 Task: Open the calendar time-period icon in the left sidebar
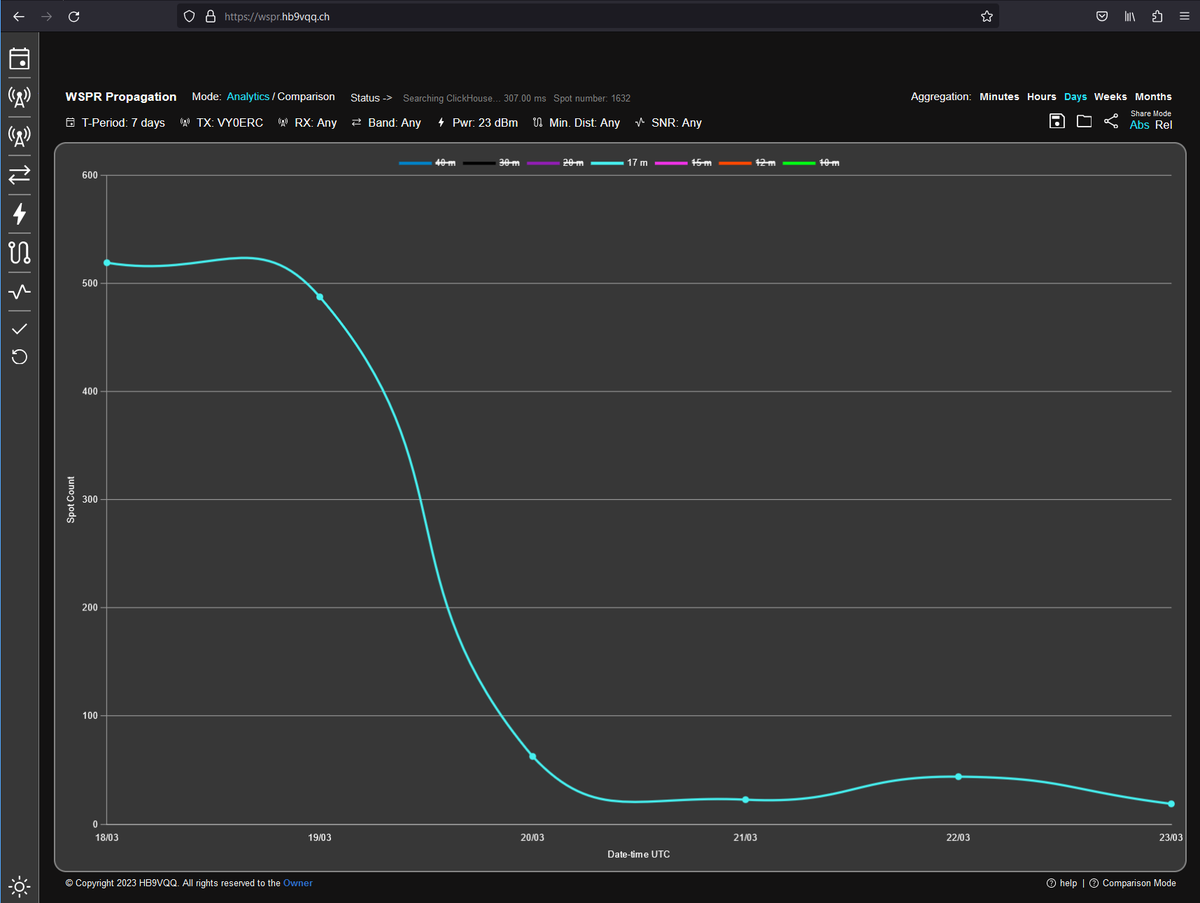click(19, 58)
